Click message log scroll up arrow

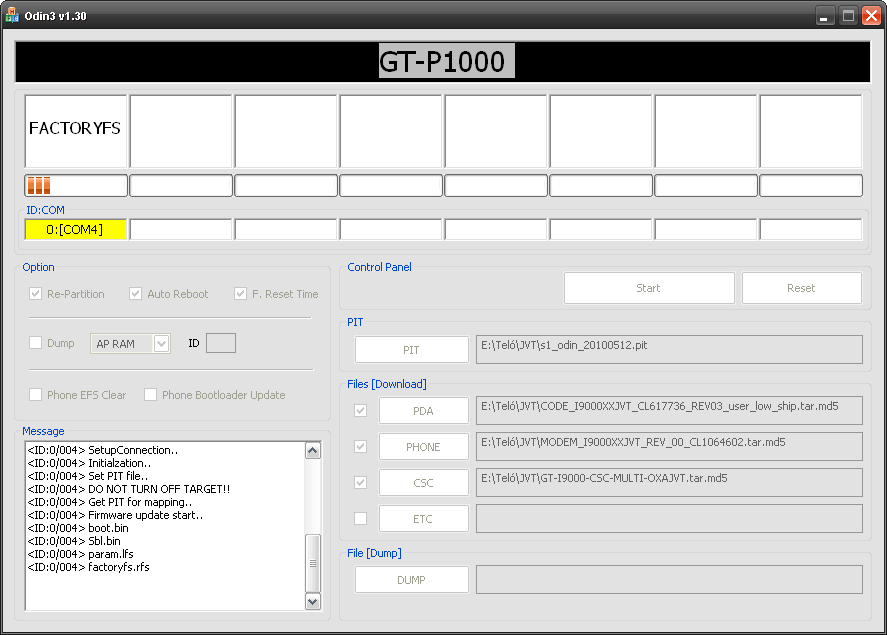pos(313,451)
